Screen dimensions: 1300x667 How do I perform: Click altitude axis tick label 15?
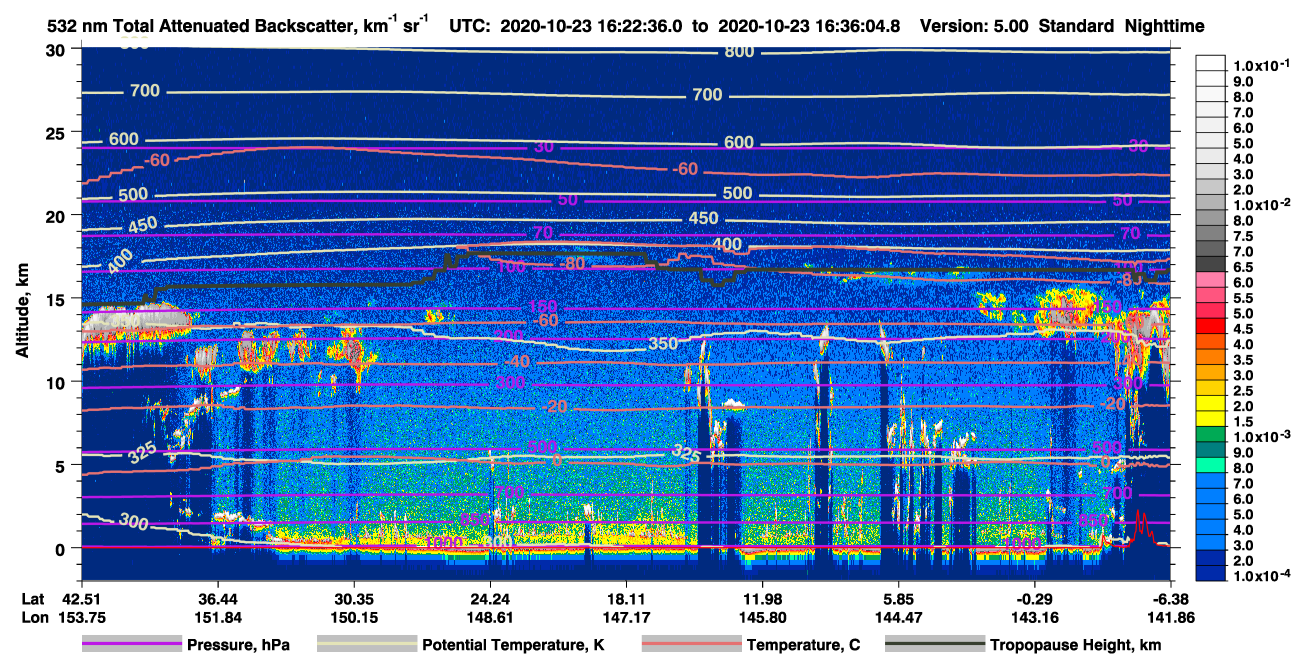pyautogui.click(x=57, y=299)
